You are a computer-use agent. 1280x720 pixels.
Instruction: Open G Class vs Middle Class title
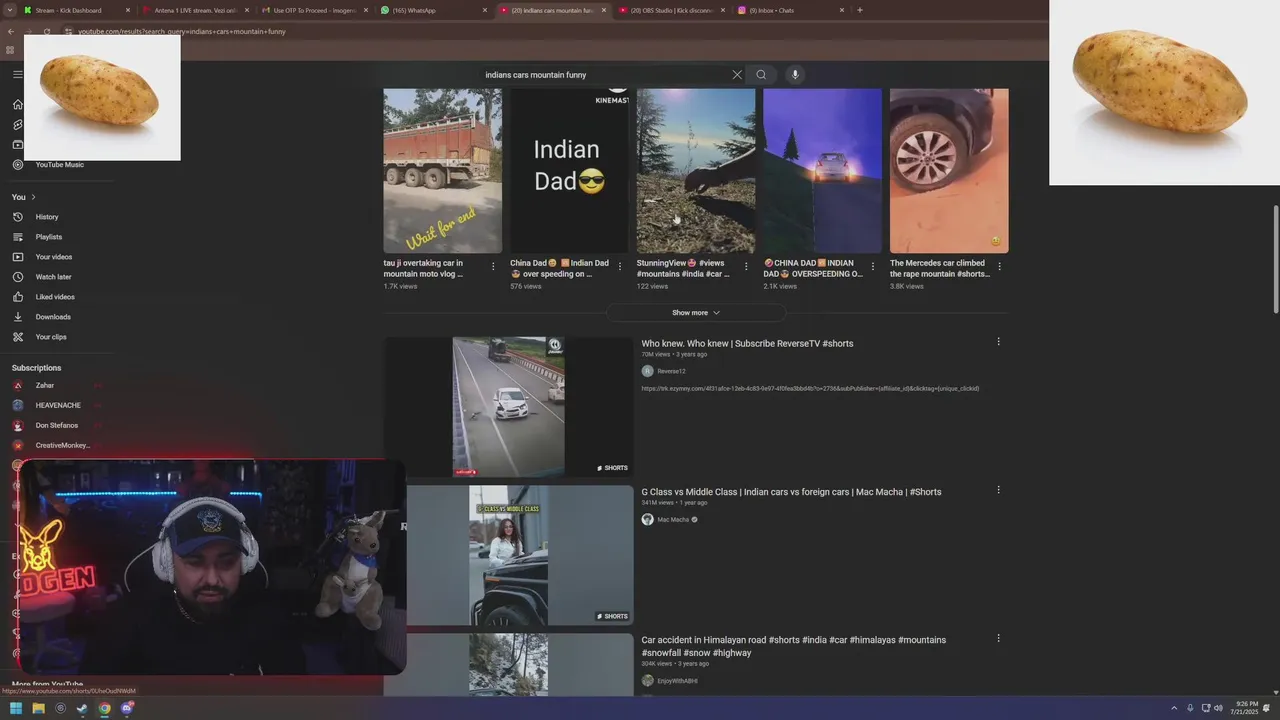coord(791,492)
